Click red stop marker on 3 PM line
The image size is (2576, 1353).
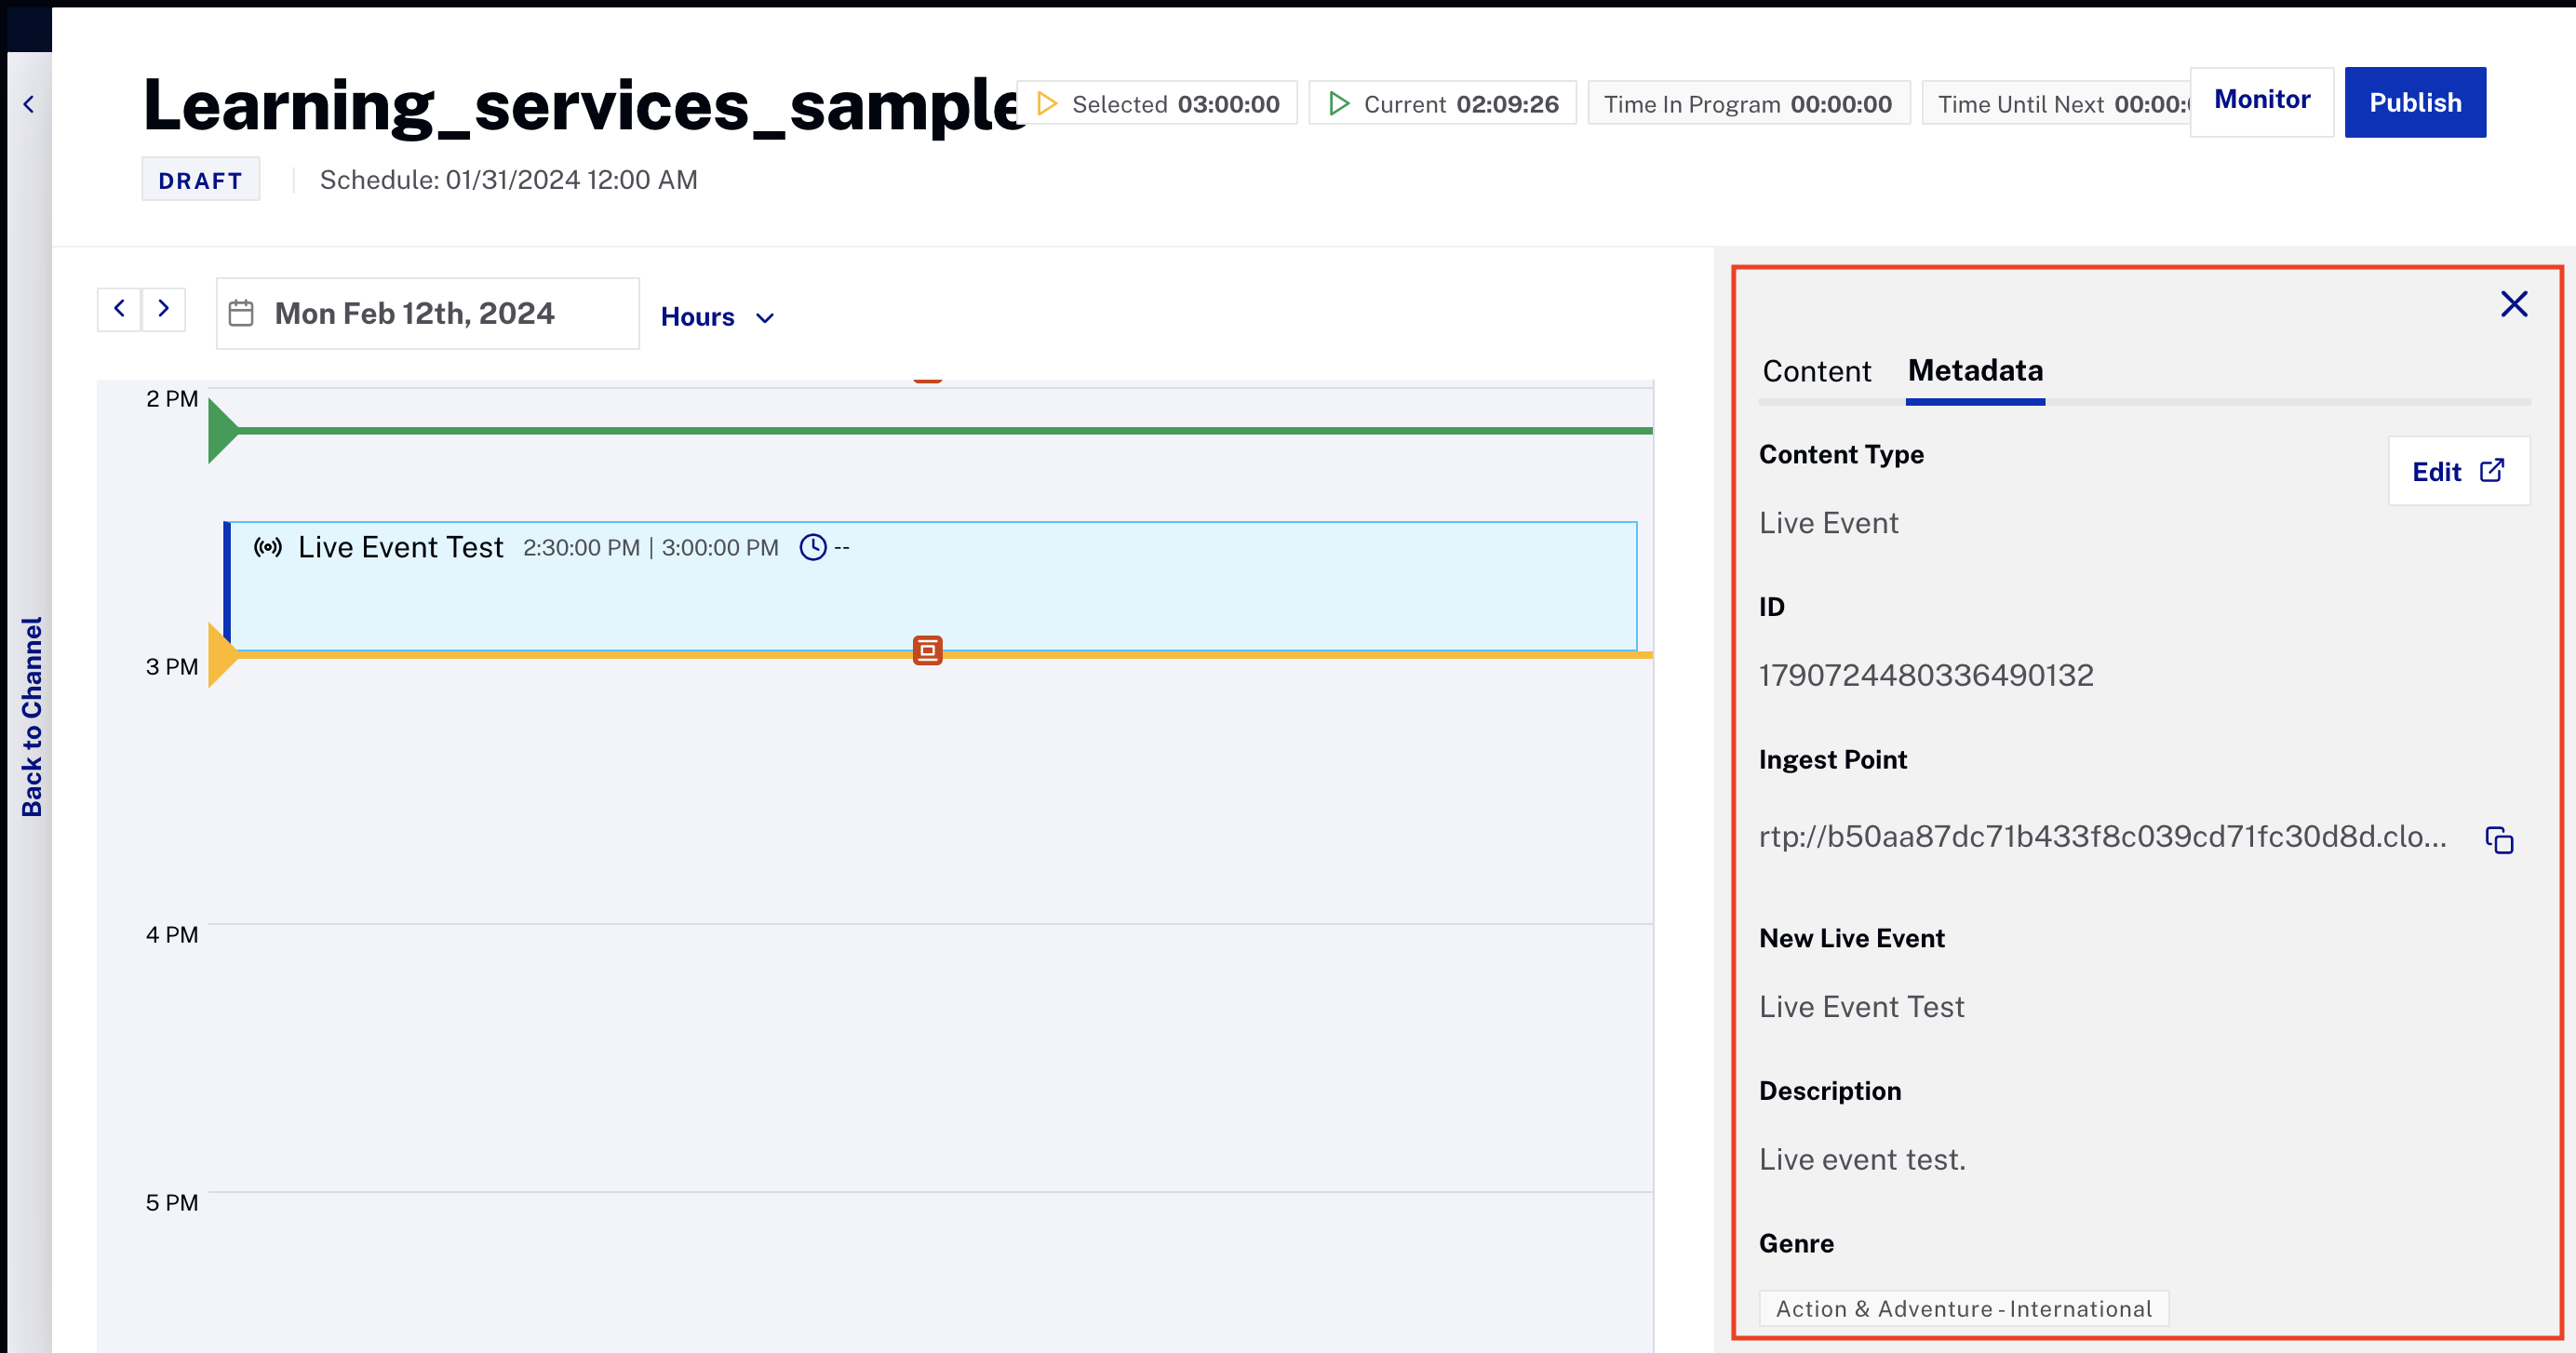point(927,651)
